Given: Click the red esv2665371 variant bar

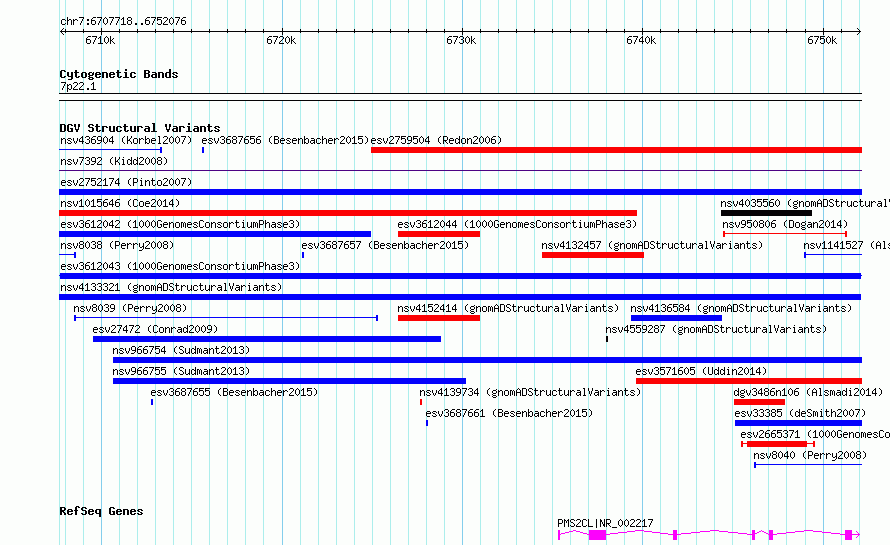Looking at the screenshot, I should pos(776,444).
